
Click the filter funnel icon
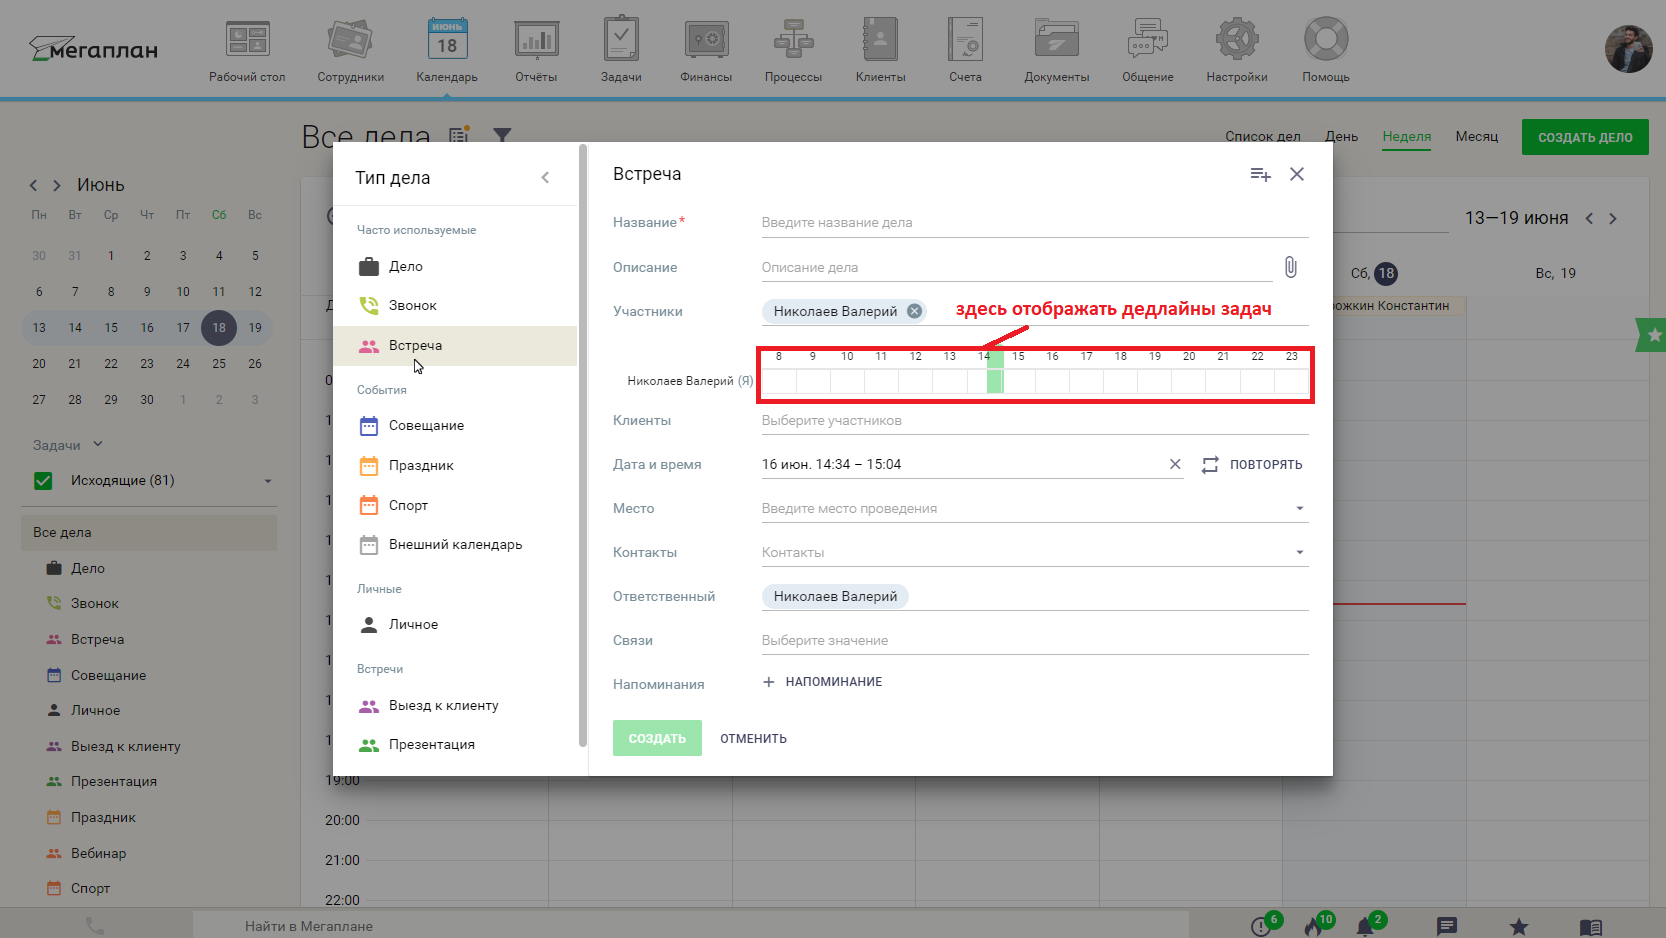click(502, 135)
